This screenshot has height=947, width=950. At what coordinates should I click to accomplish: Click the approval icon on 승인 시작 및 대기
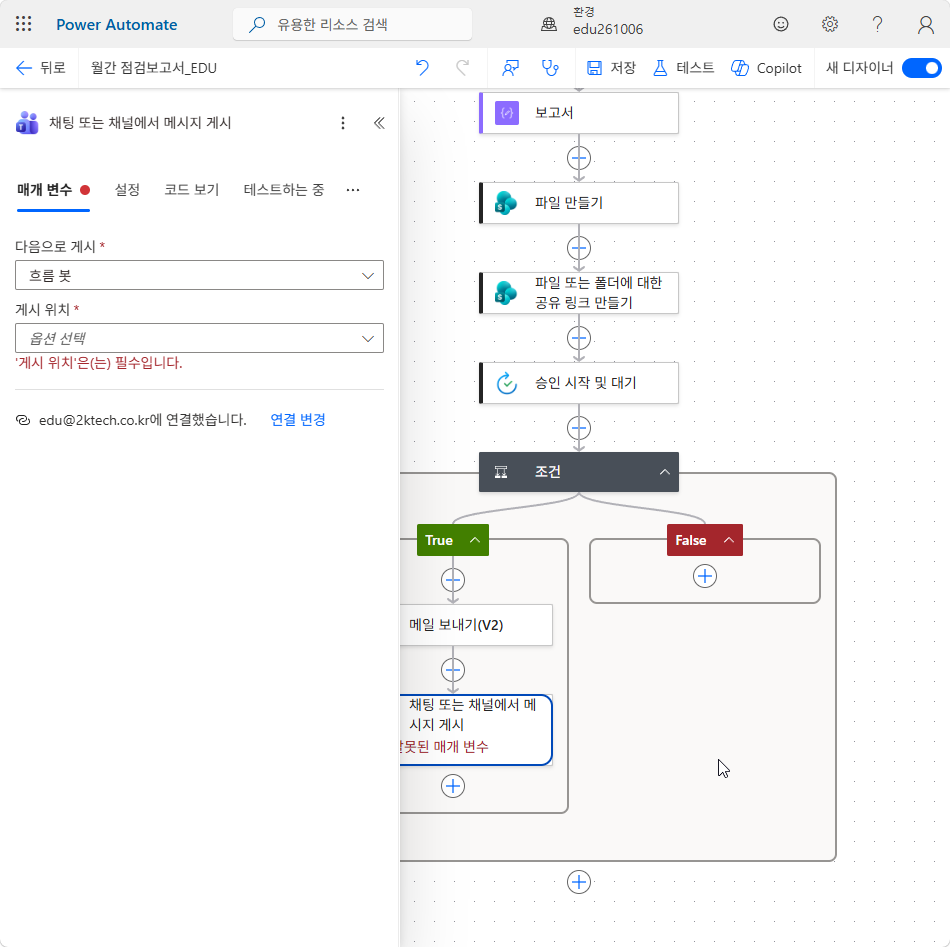(507, 383)
